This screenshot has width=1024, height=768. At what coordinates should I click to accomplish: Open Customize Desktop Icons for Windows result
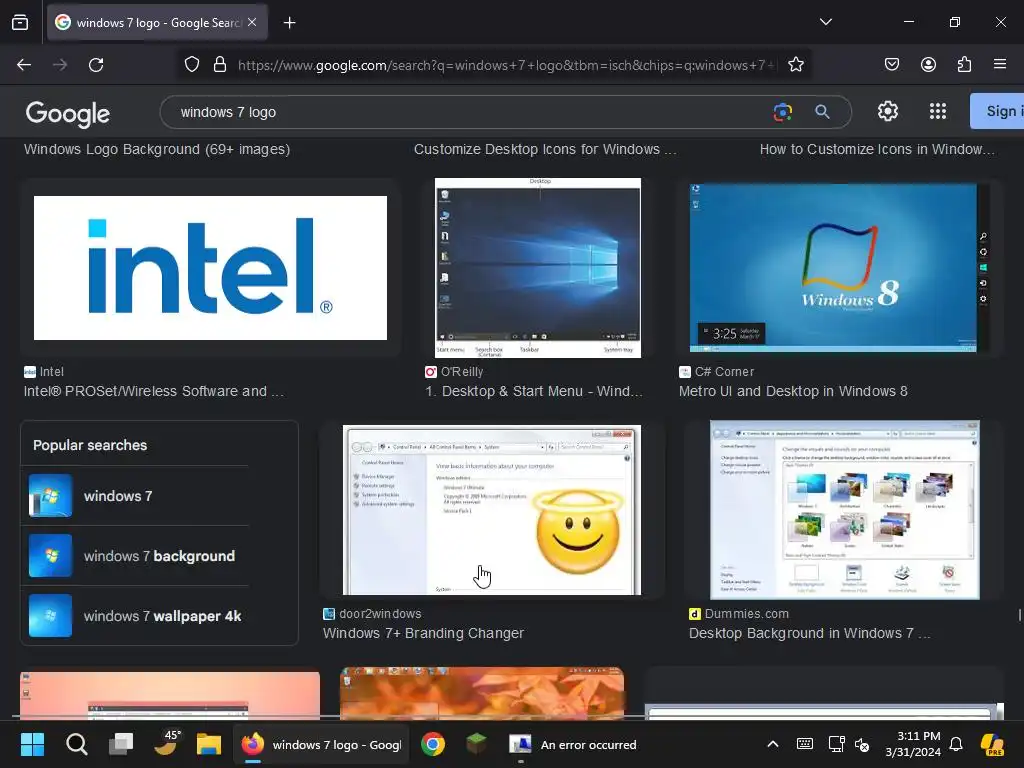click(x=545, y=150)
